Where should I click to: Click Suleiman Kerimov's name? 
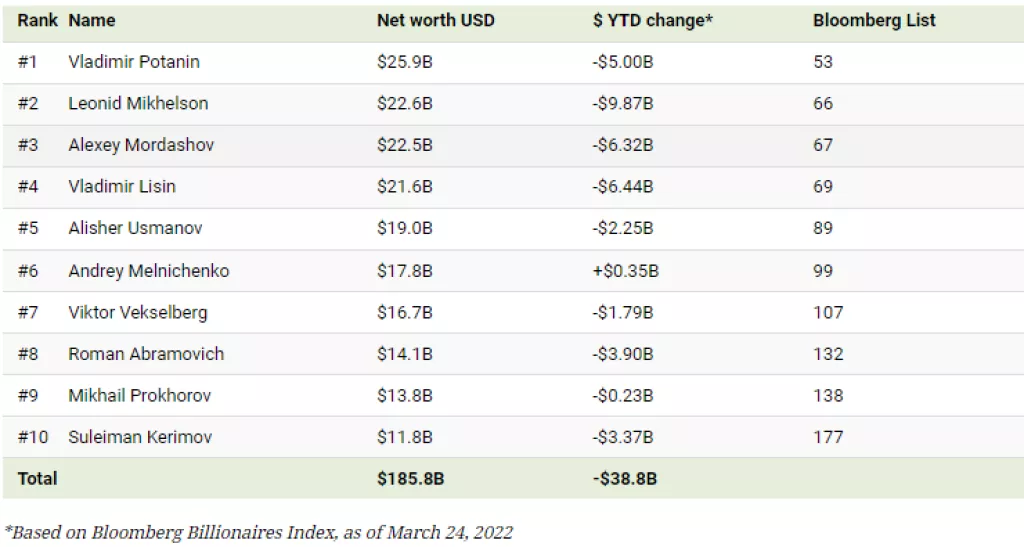point(140,437)
